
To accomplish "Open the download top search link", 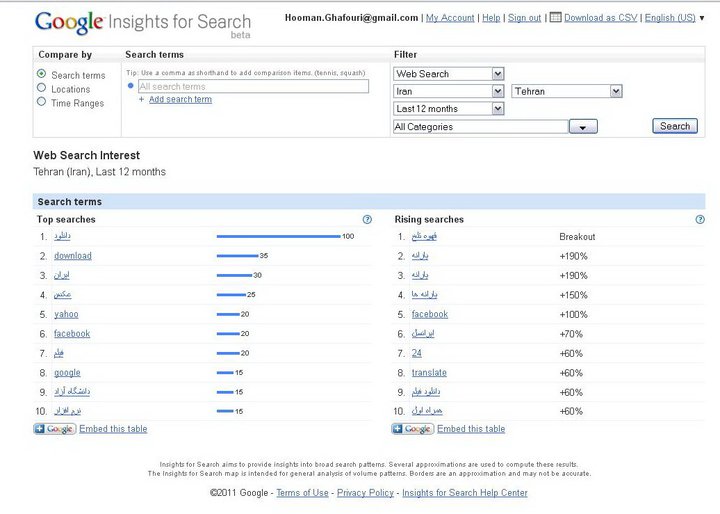I will click(73, 256).
